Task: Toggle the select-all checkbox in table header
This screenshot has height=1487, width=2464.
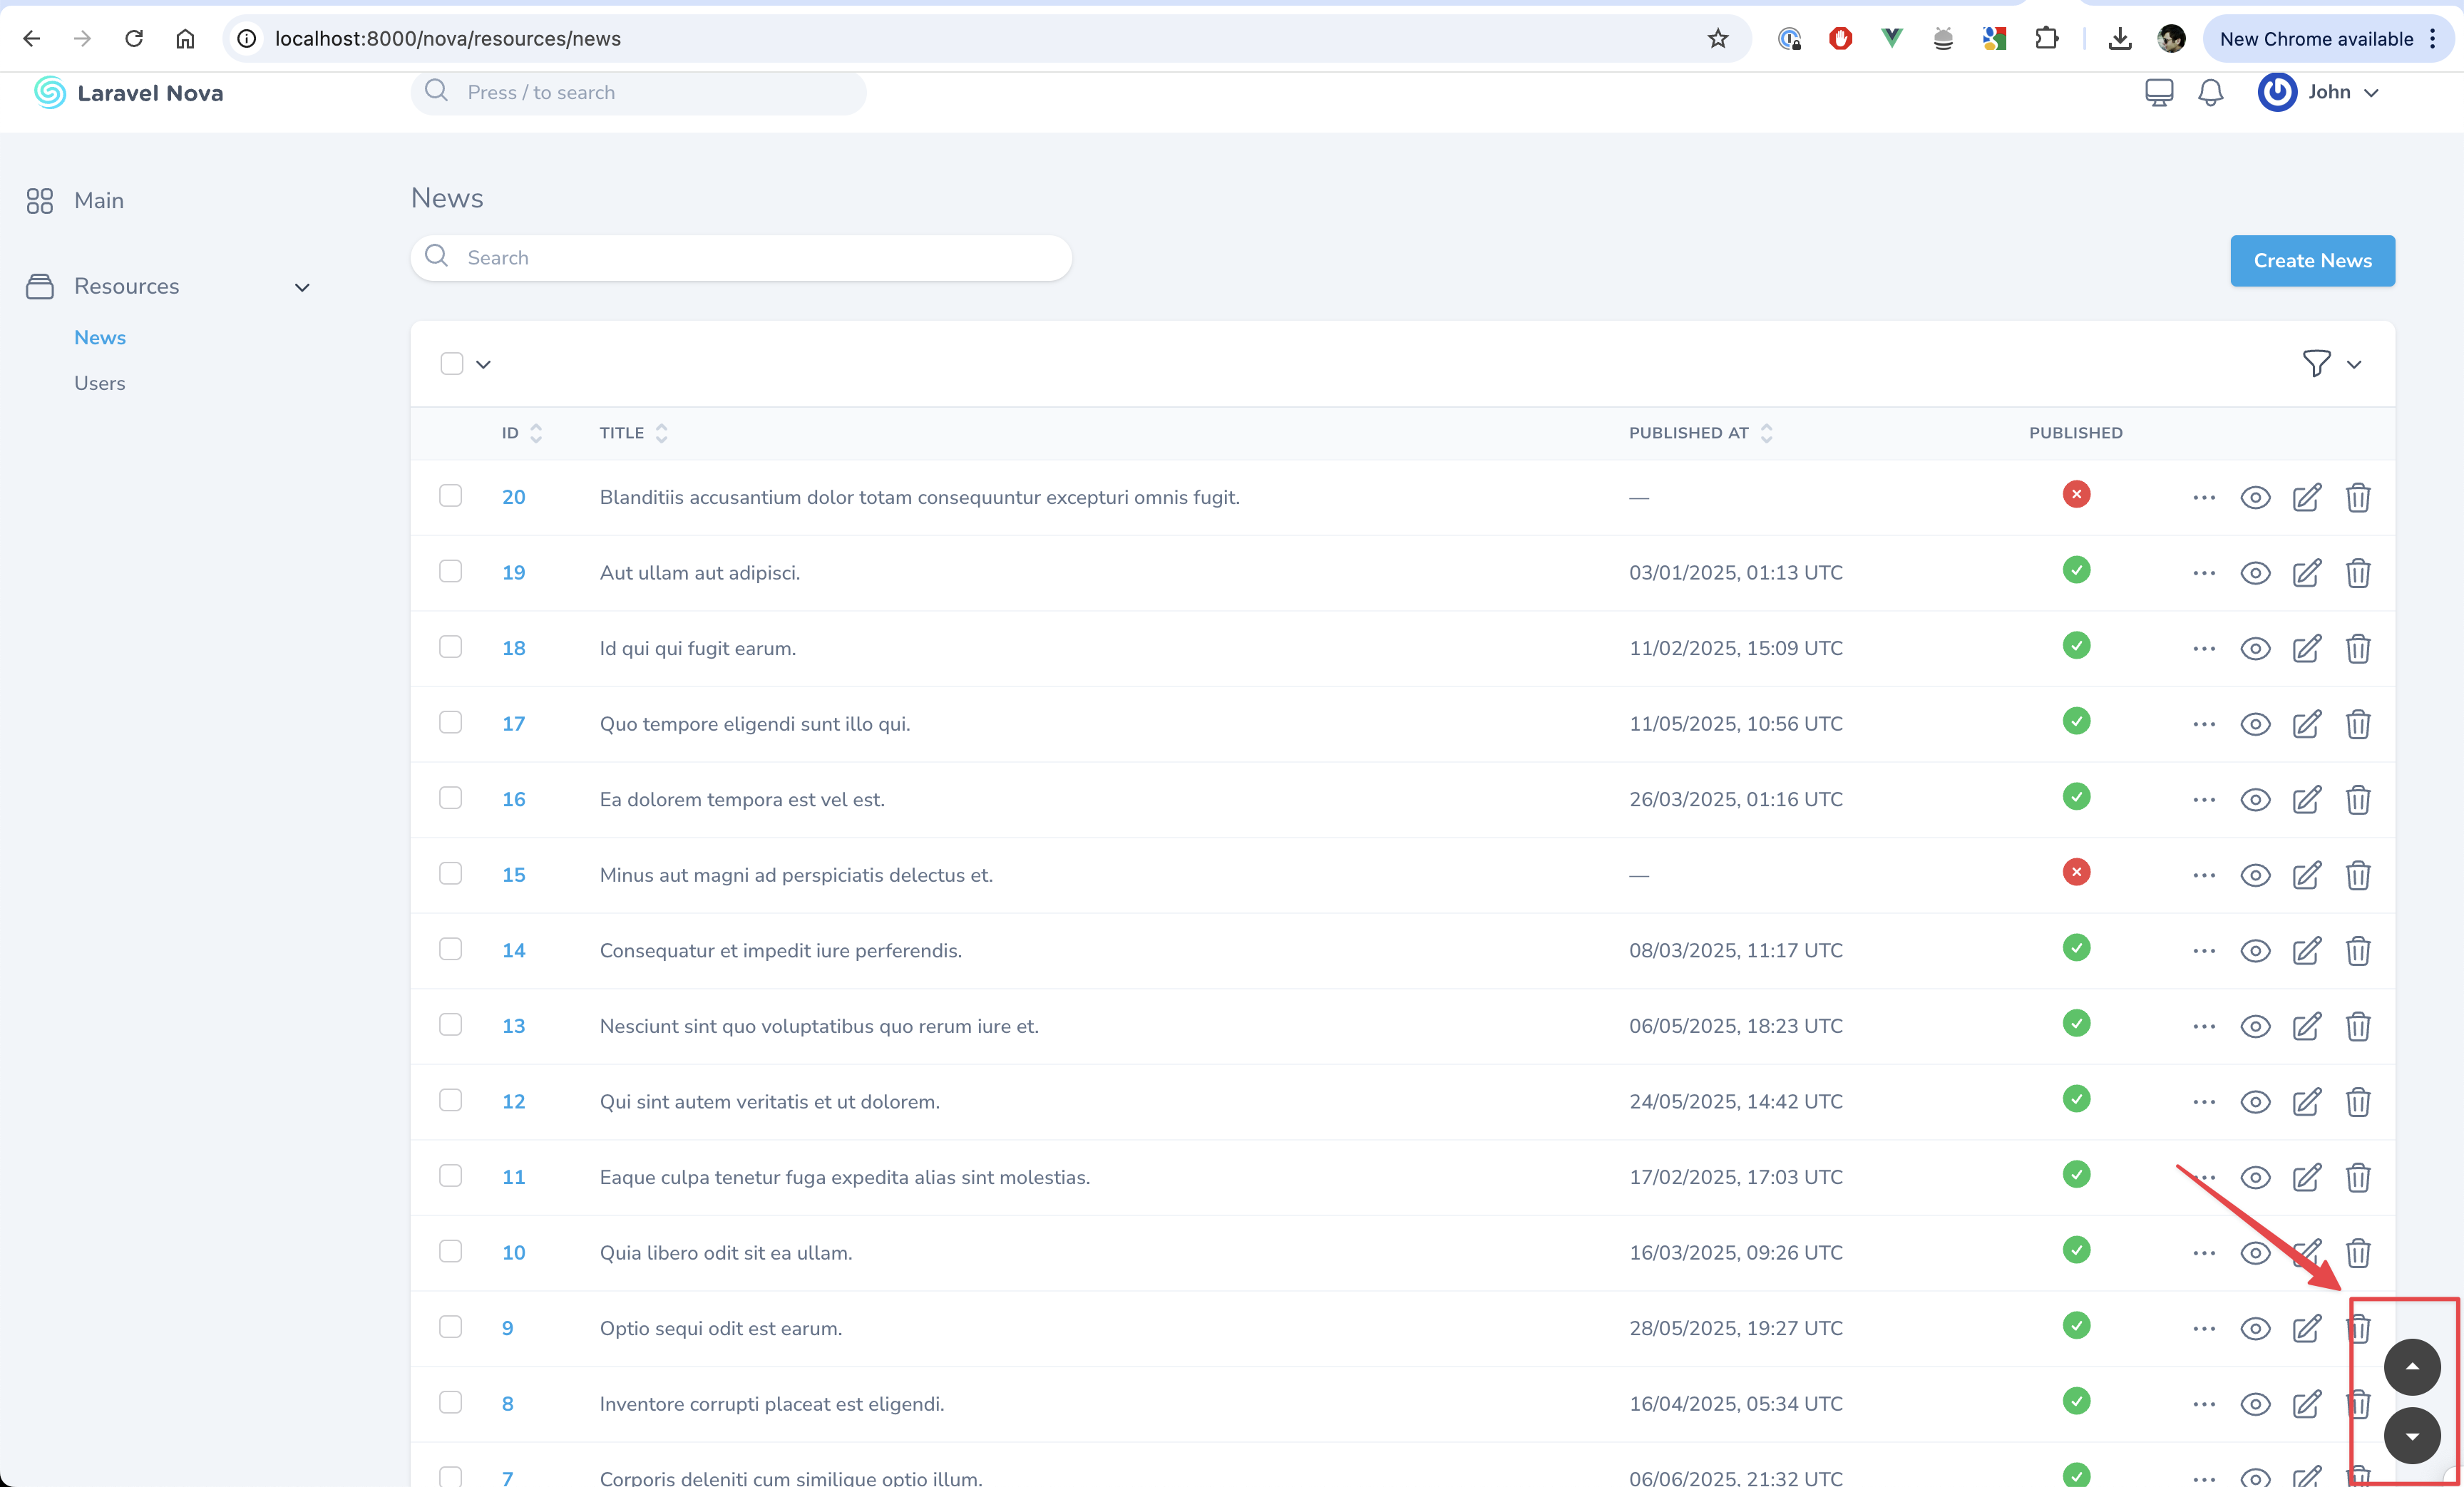Action: click(452, 364)
